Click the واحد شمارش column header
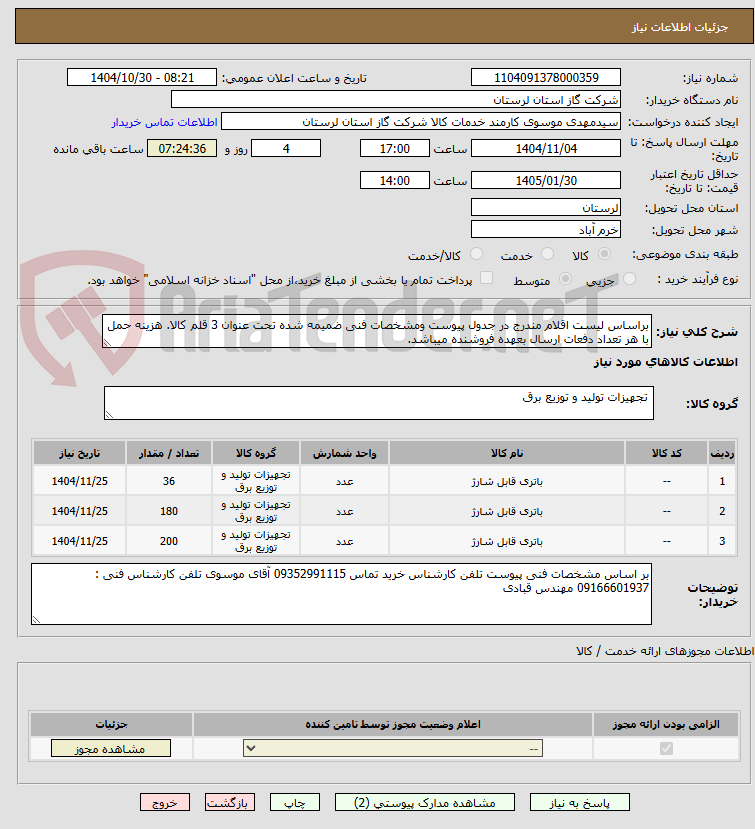755x829 pixels. [345, 453]
